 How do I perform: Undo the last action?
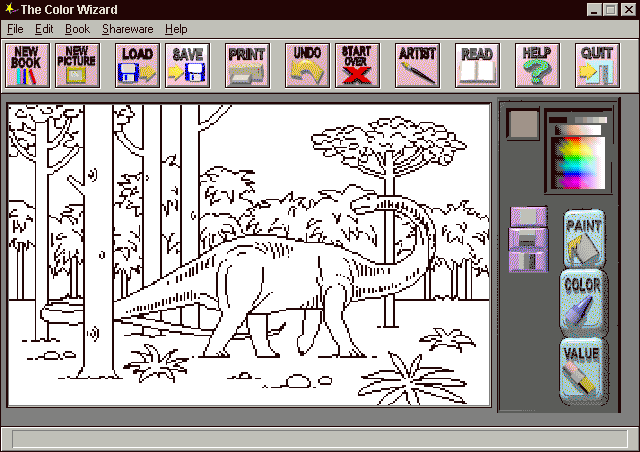tap(307, 65)
